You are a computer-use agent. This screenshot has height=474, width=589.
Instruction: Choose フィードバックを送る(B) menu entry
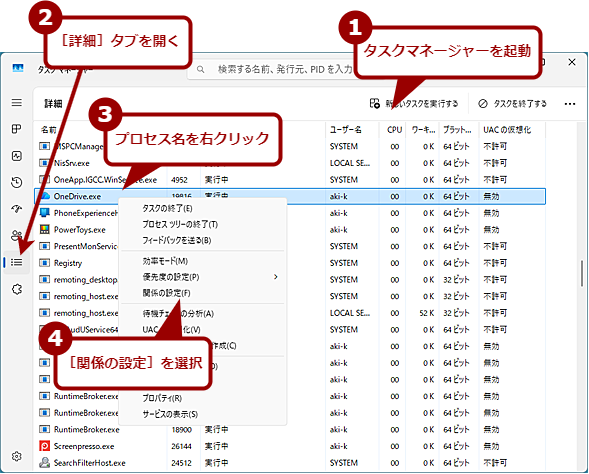tap(177, 240)
